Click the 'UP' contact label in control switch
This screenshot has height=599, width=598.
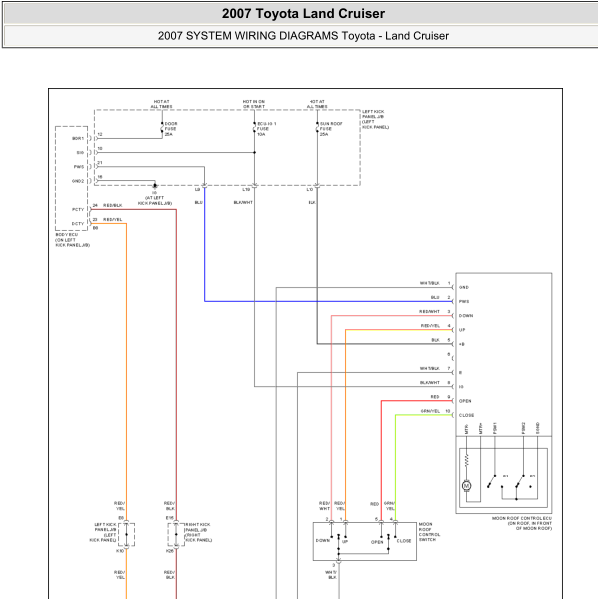click(345, 542)
